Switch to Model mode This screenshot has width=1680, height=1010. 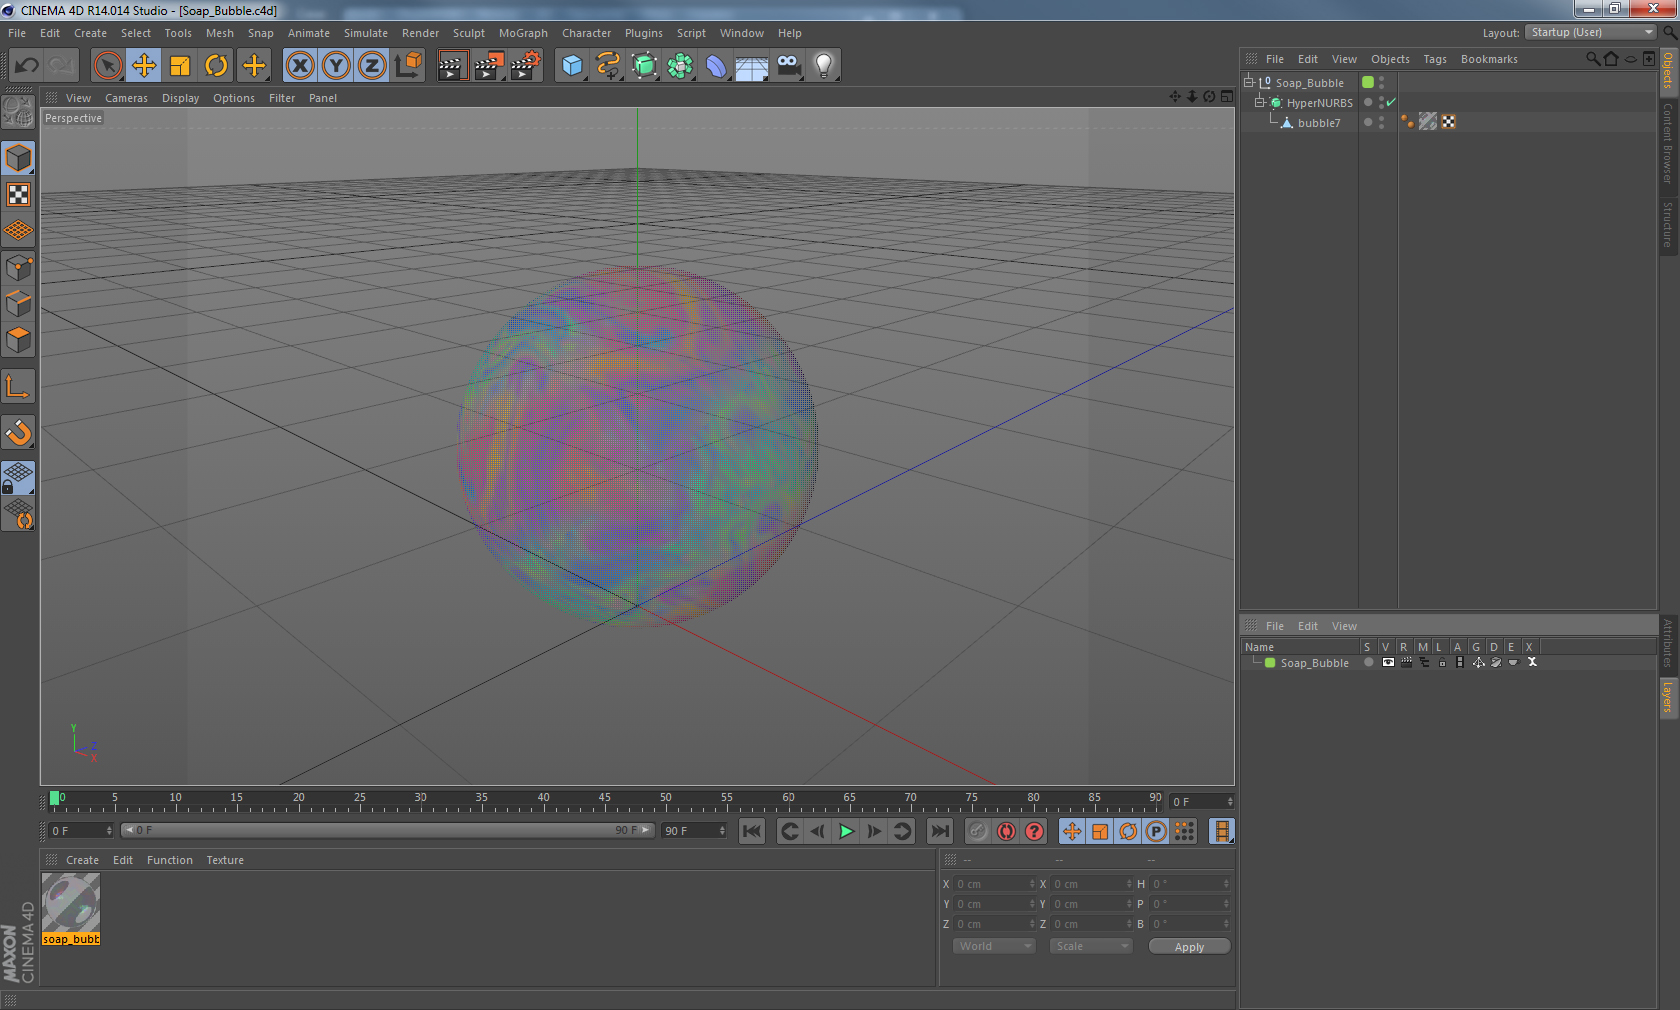click(x=18, y=158)
